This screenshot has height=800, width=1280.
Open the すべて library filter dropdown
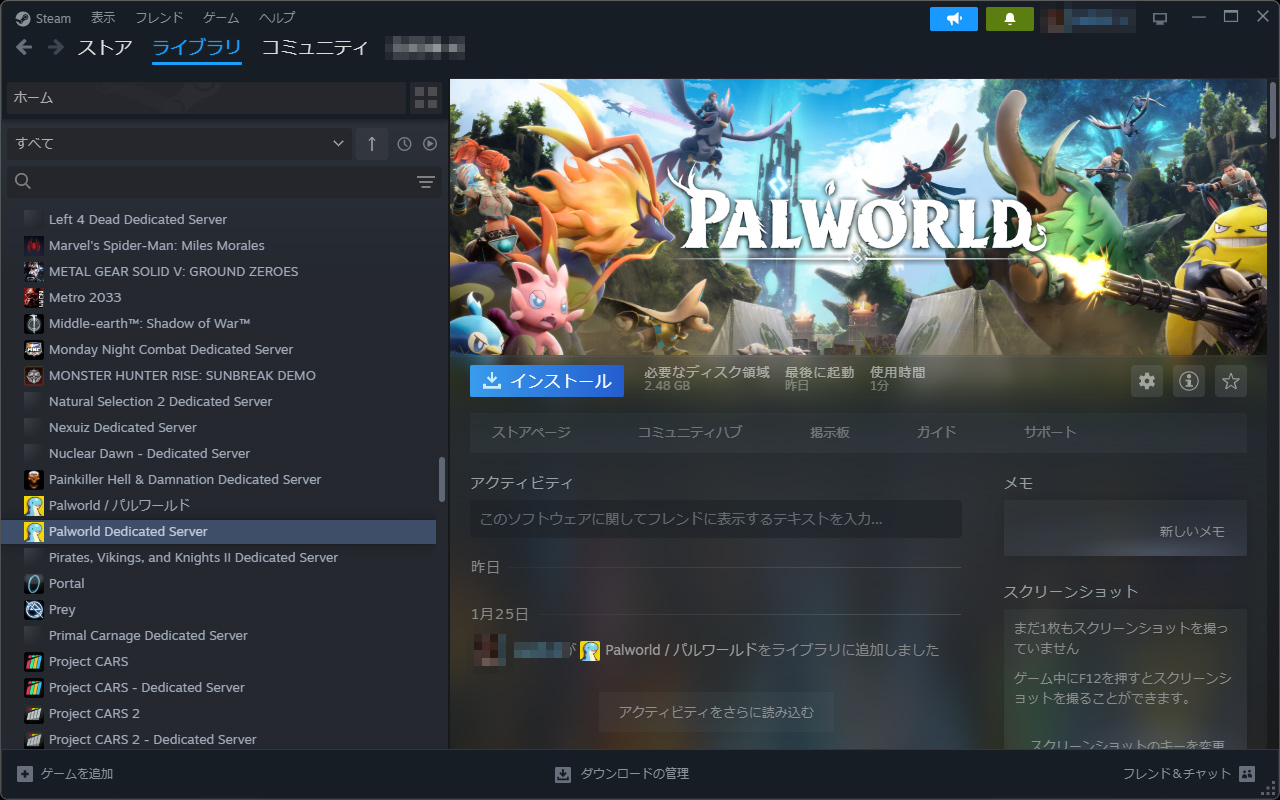(179, 144)
